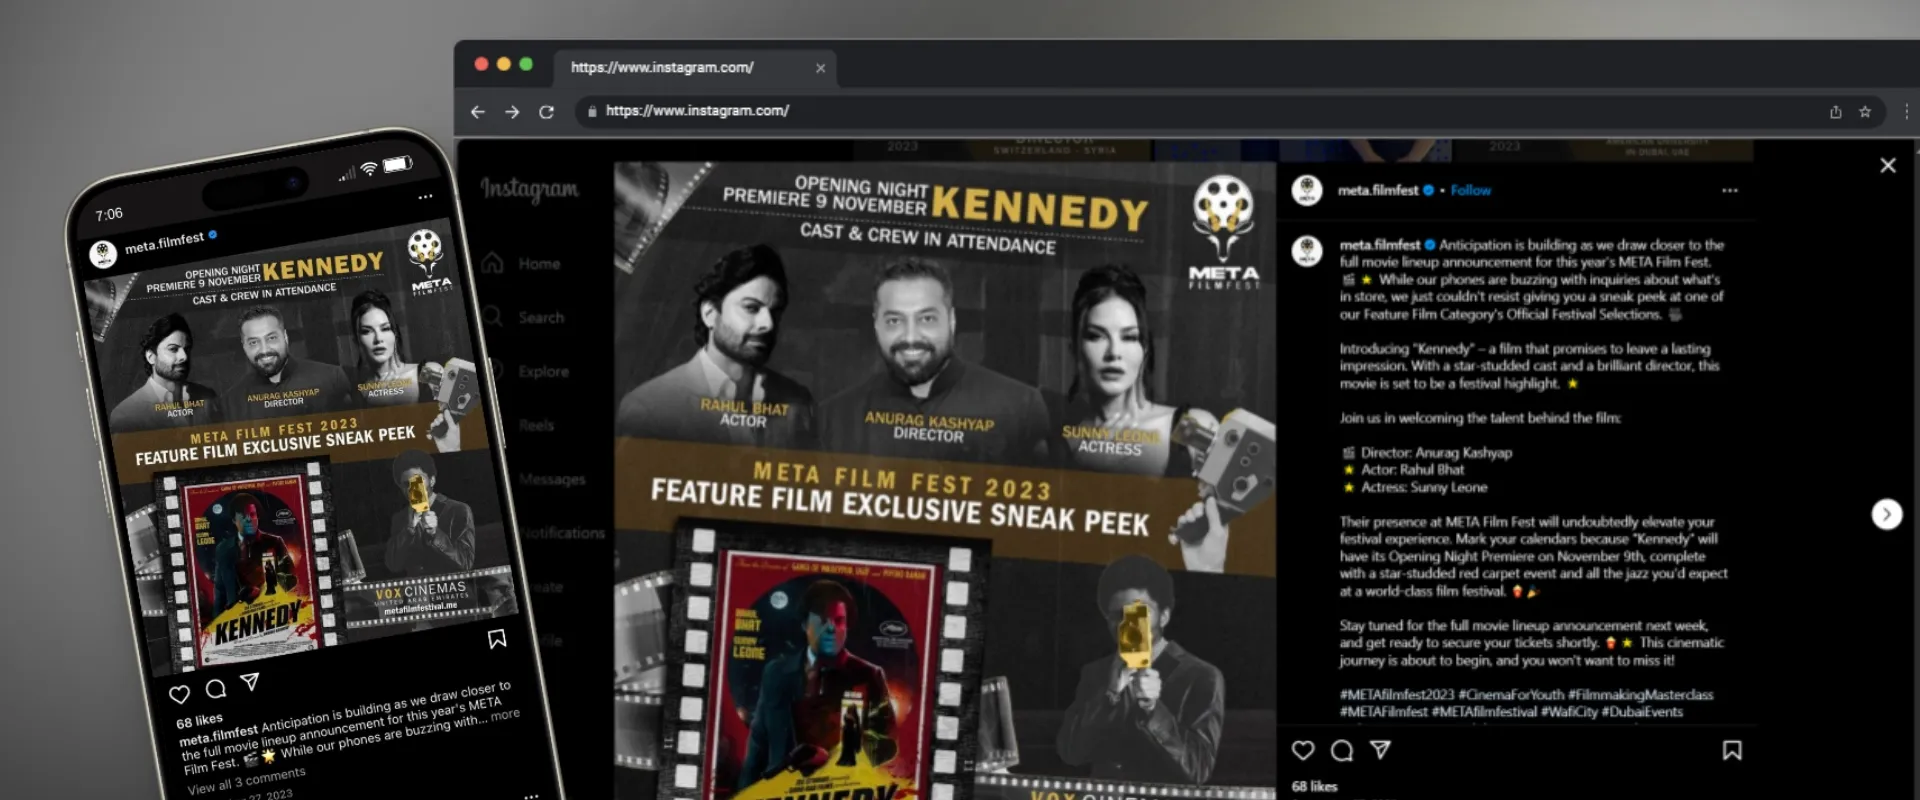Share post with paper plane icon
Image resolution: width=1920 pixels, height=800 pixels.
point(1380,750)
